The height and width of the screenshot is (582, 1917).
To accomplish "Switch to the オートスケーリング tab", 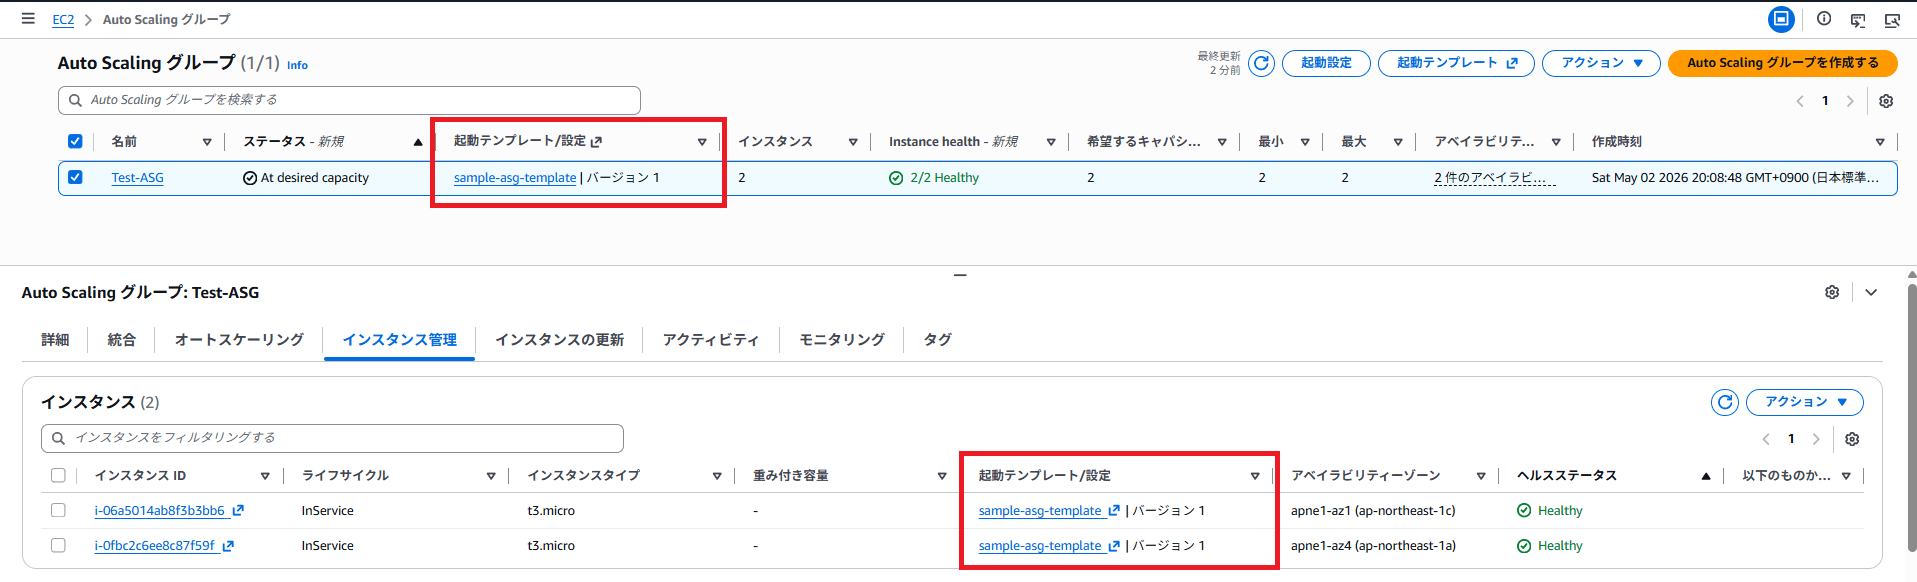I will (239, 340).
